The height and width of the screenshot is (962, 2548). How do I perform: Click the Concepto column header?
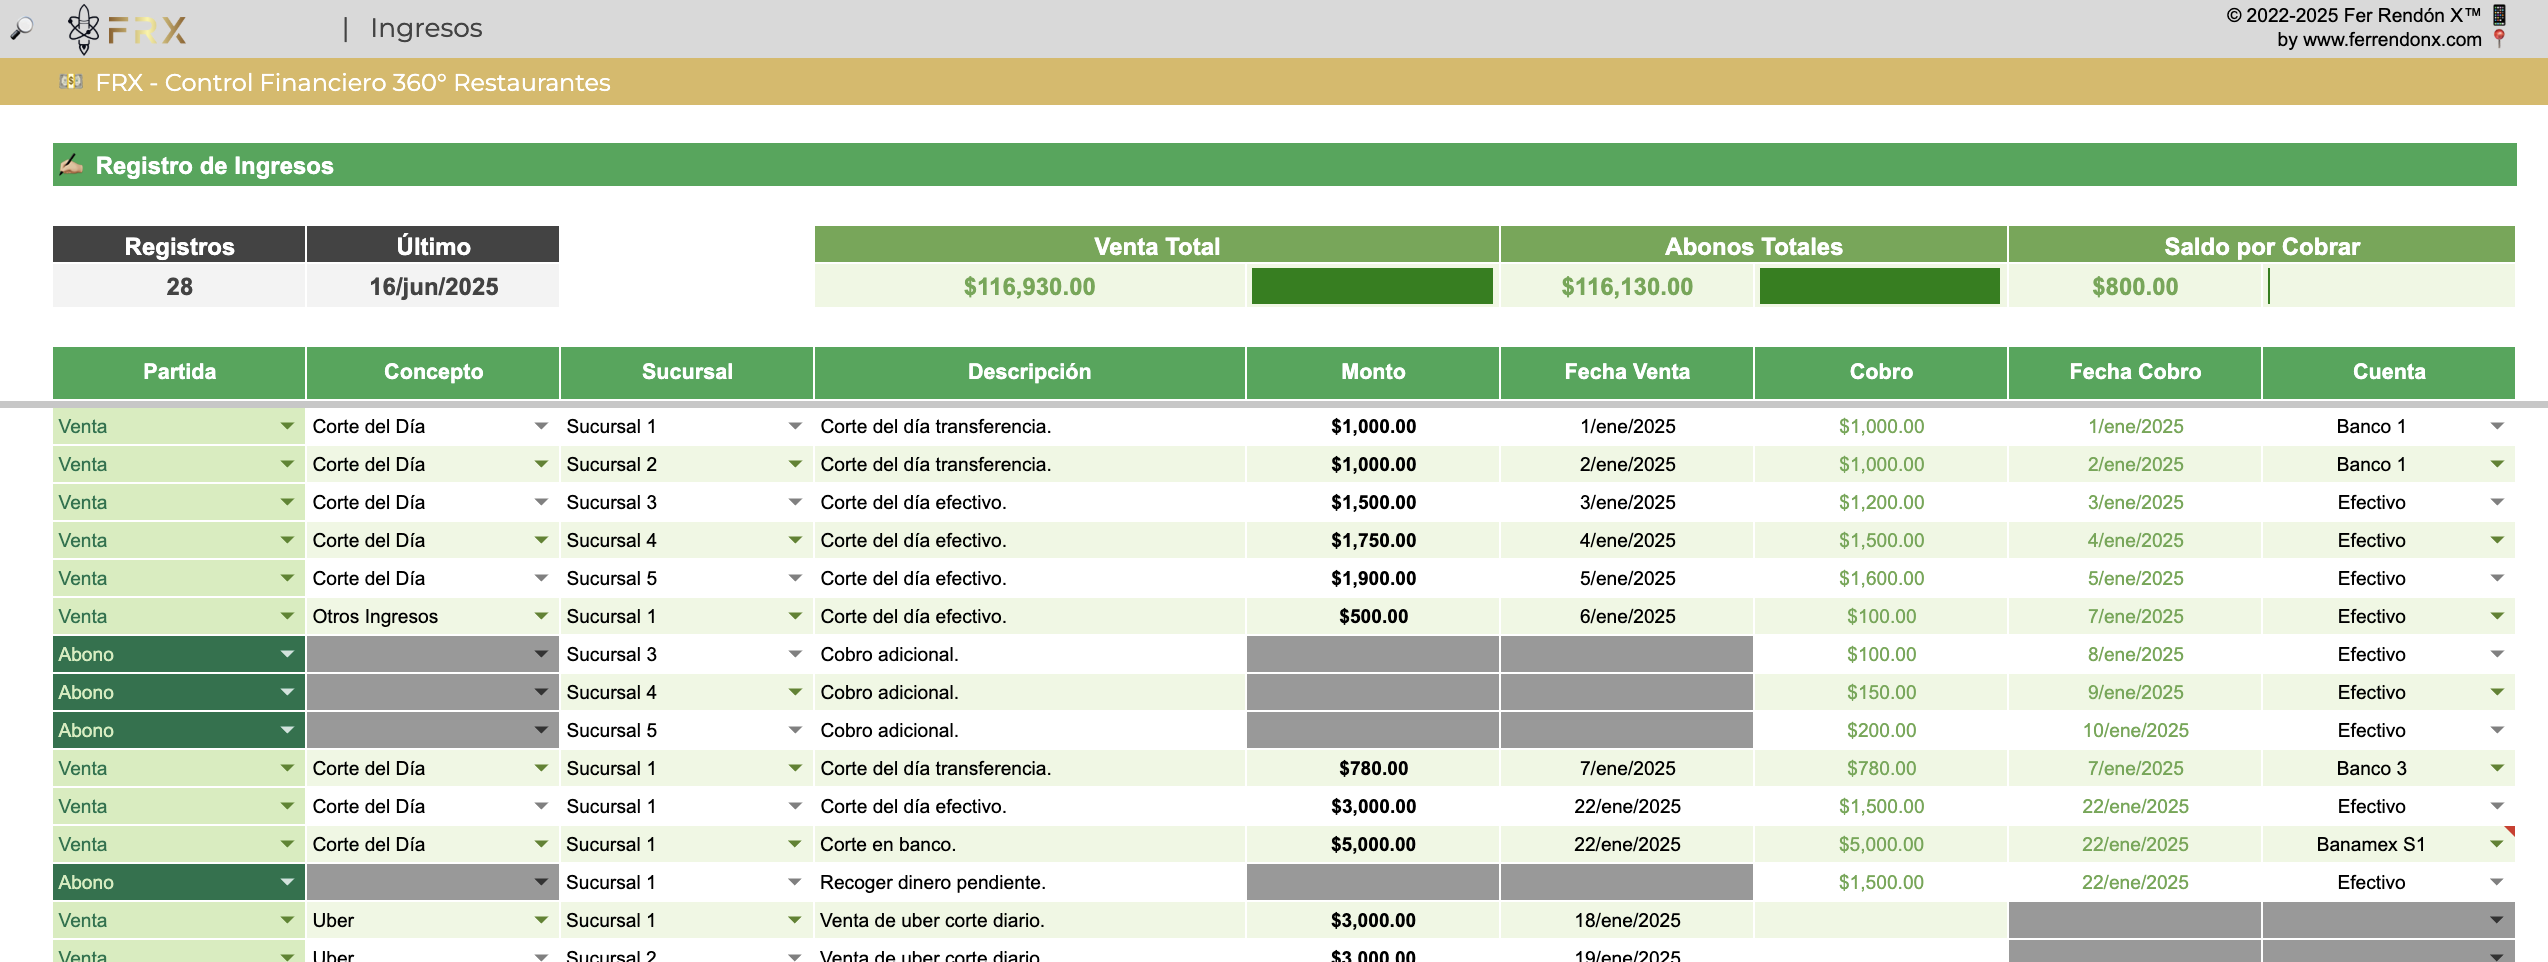[433, 372]
